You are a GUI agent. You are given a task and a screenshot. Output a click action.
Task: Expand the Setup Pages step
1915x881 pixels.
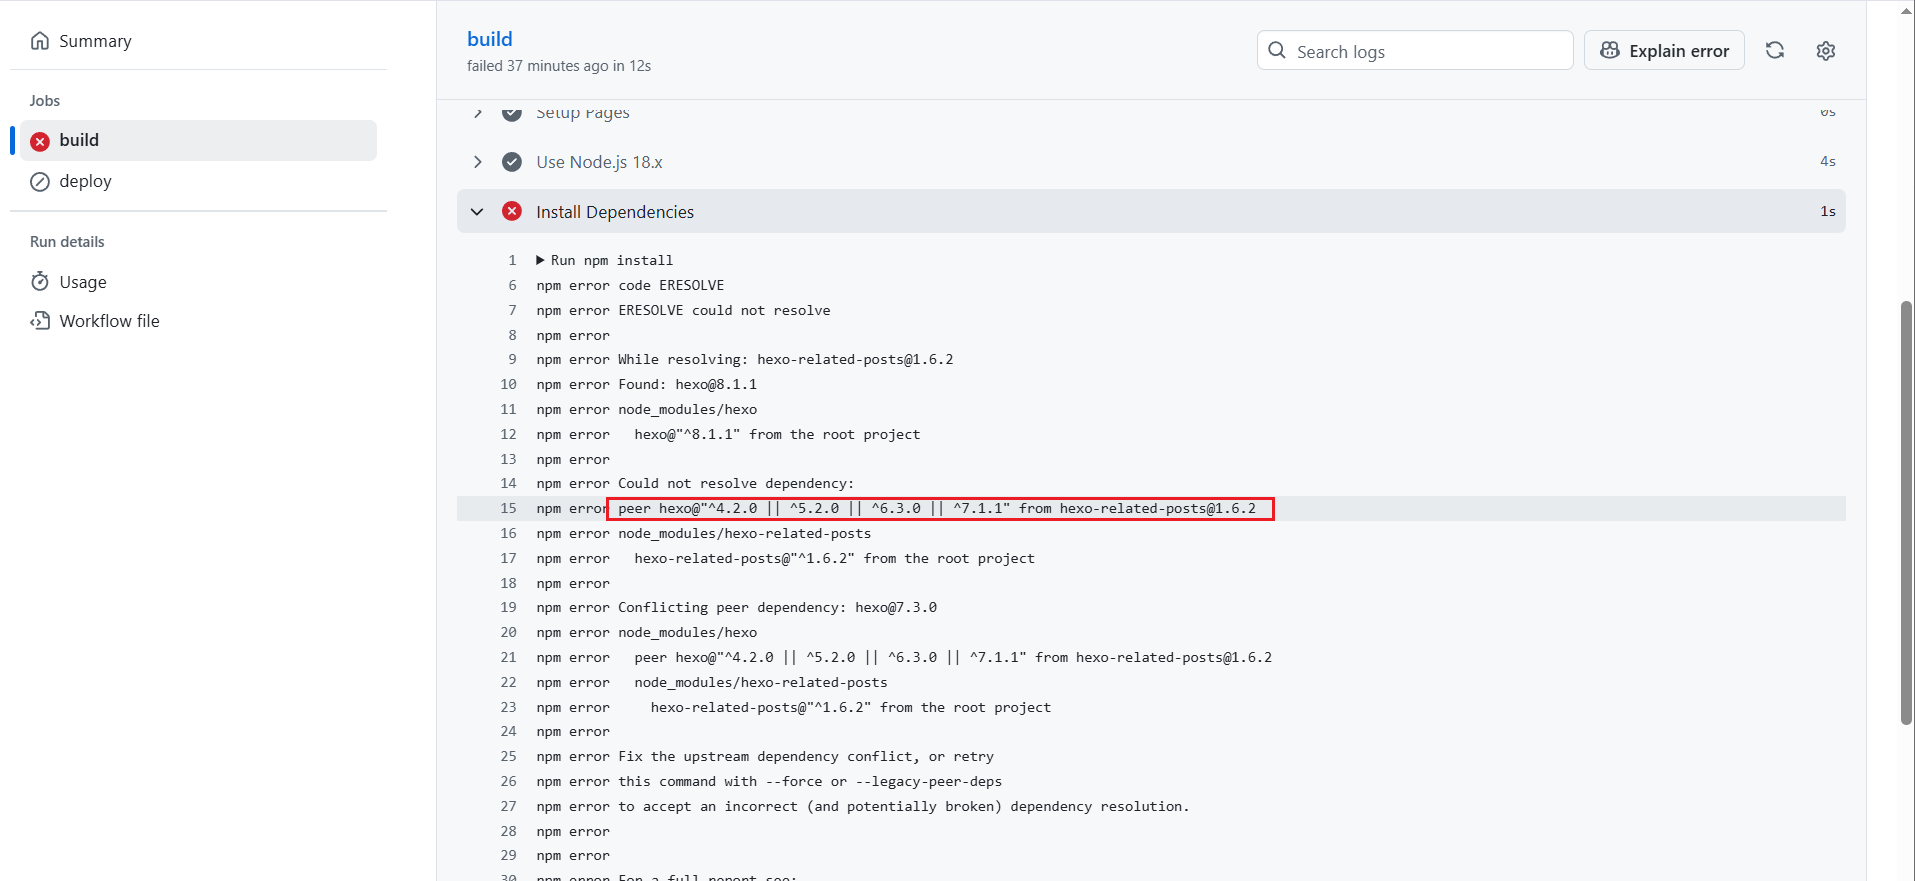477,113
